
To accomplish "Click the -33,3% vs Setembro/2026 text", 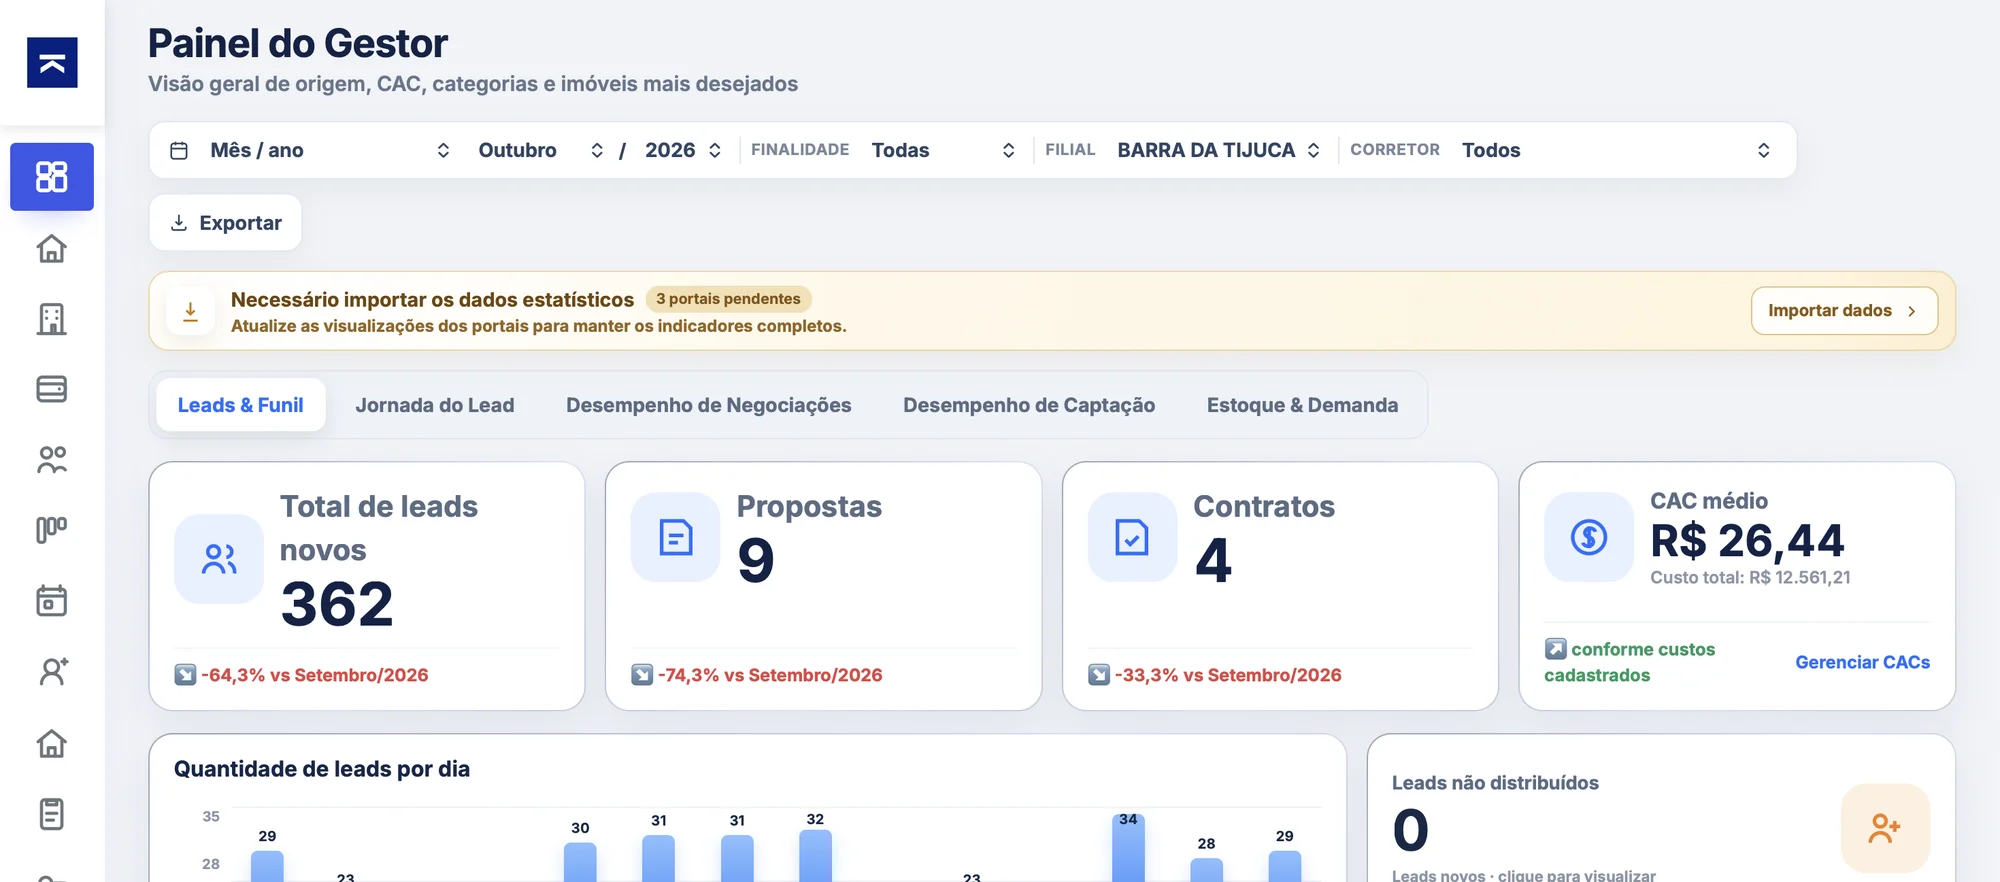I will tap(1228, 675).
